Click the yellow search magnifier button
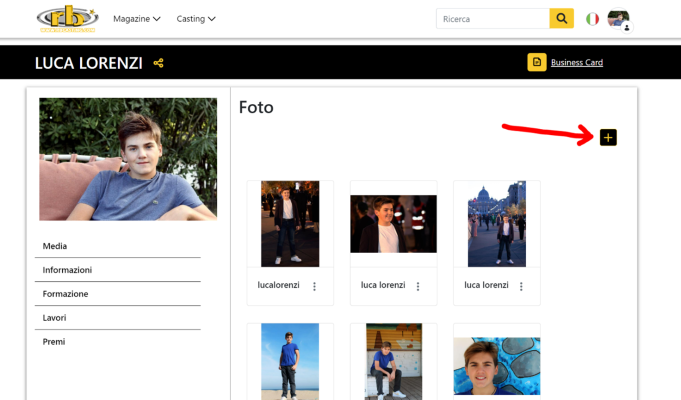The height and width of the screenshot is (400, 681). (562, 19)
